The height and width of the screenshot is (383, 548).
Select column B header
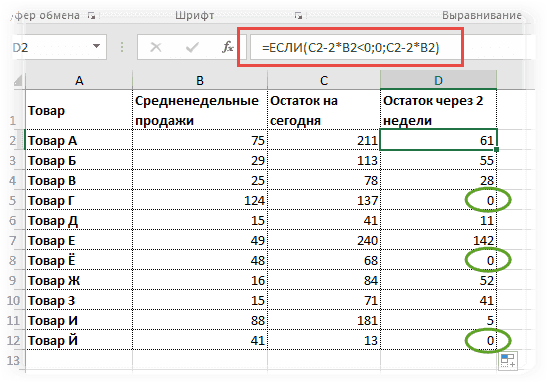pyautogui.click(x=200, y=81)
